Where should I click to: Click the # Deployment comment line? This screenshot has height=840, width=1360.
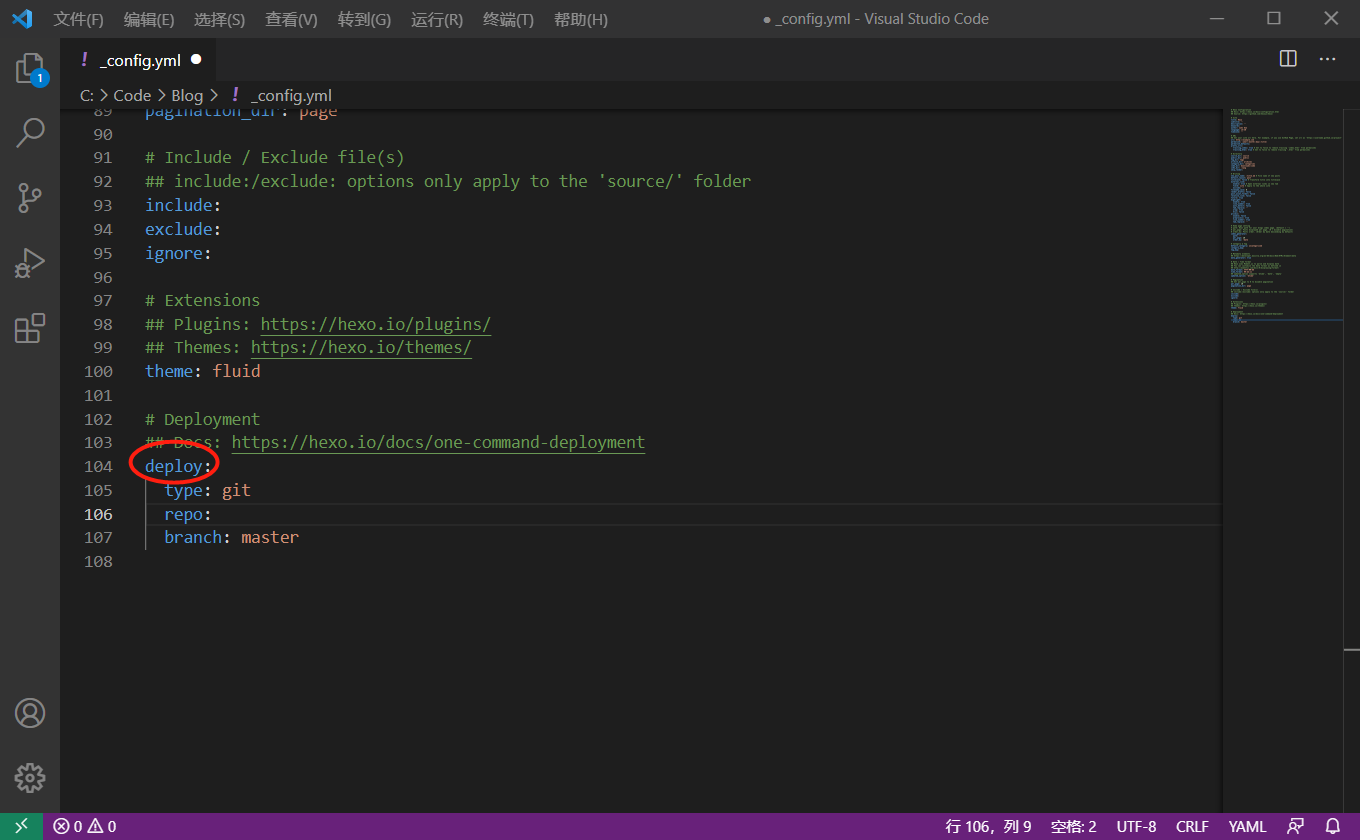[203, 419]
